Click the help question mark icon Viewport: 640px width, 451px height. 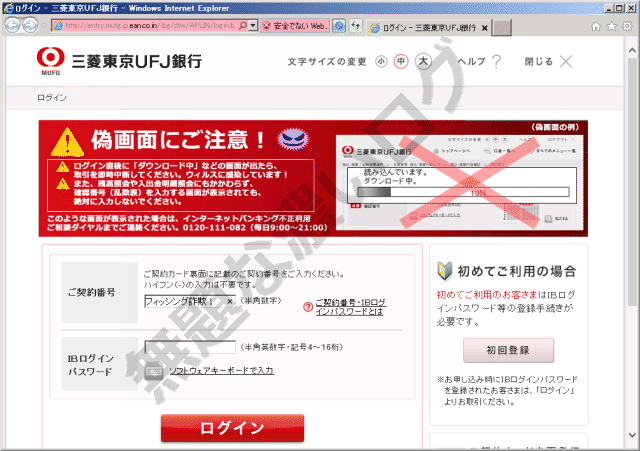(x=497, y=62)
